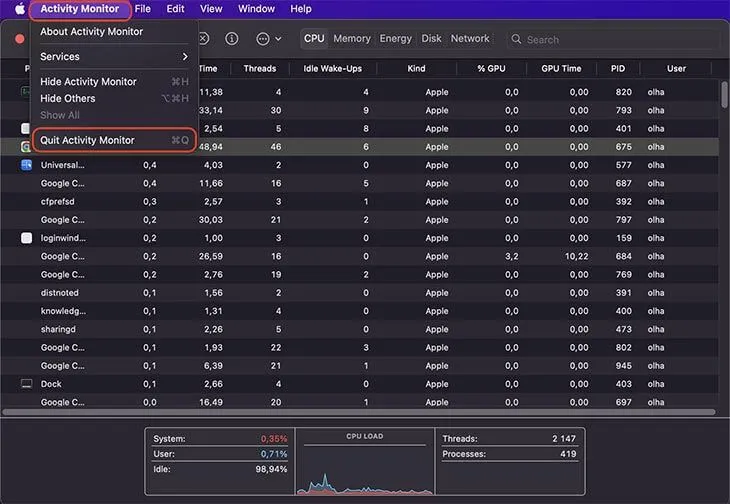This screenshot has height=504, width=730.
Task: Click PID 820 cell
Action: click(x=623, y=92)
